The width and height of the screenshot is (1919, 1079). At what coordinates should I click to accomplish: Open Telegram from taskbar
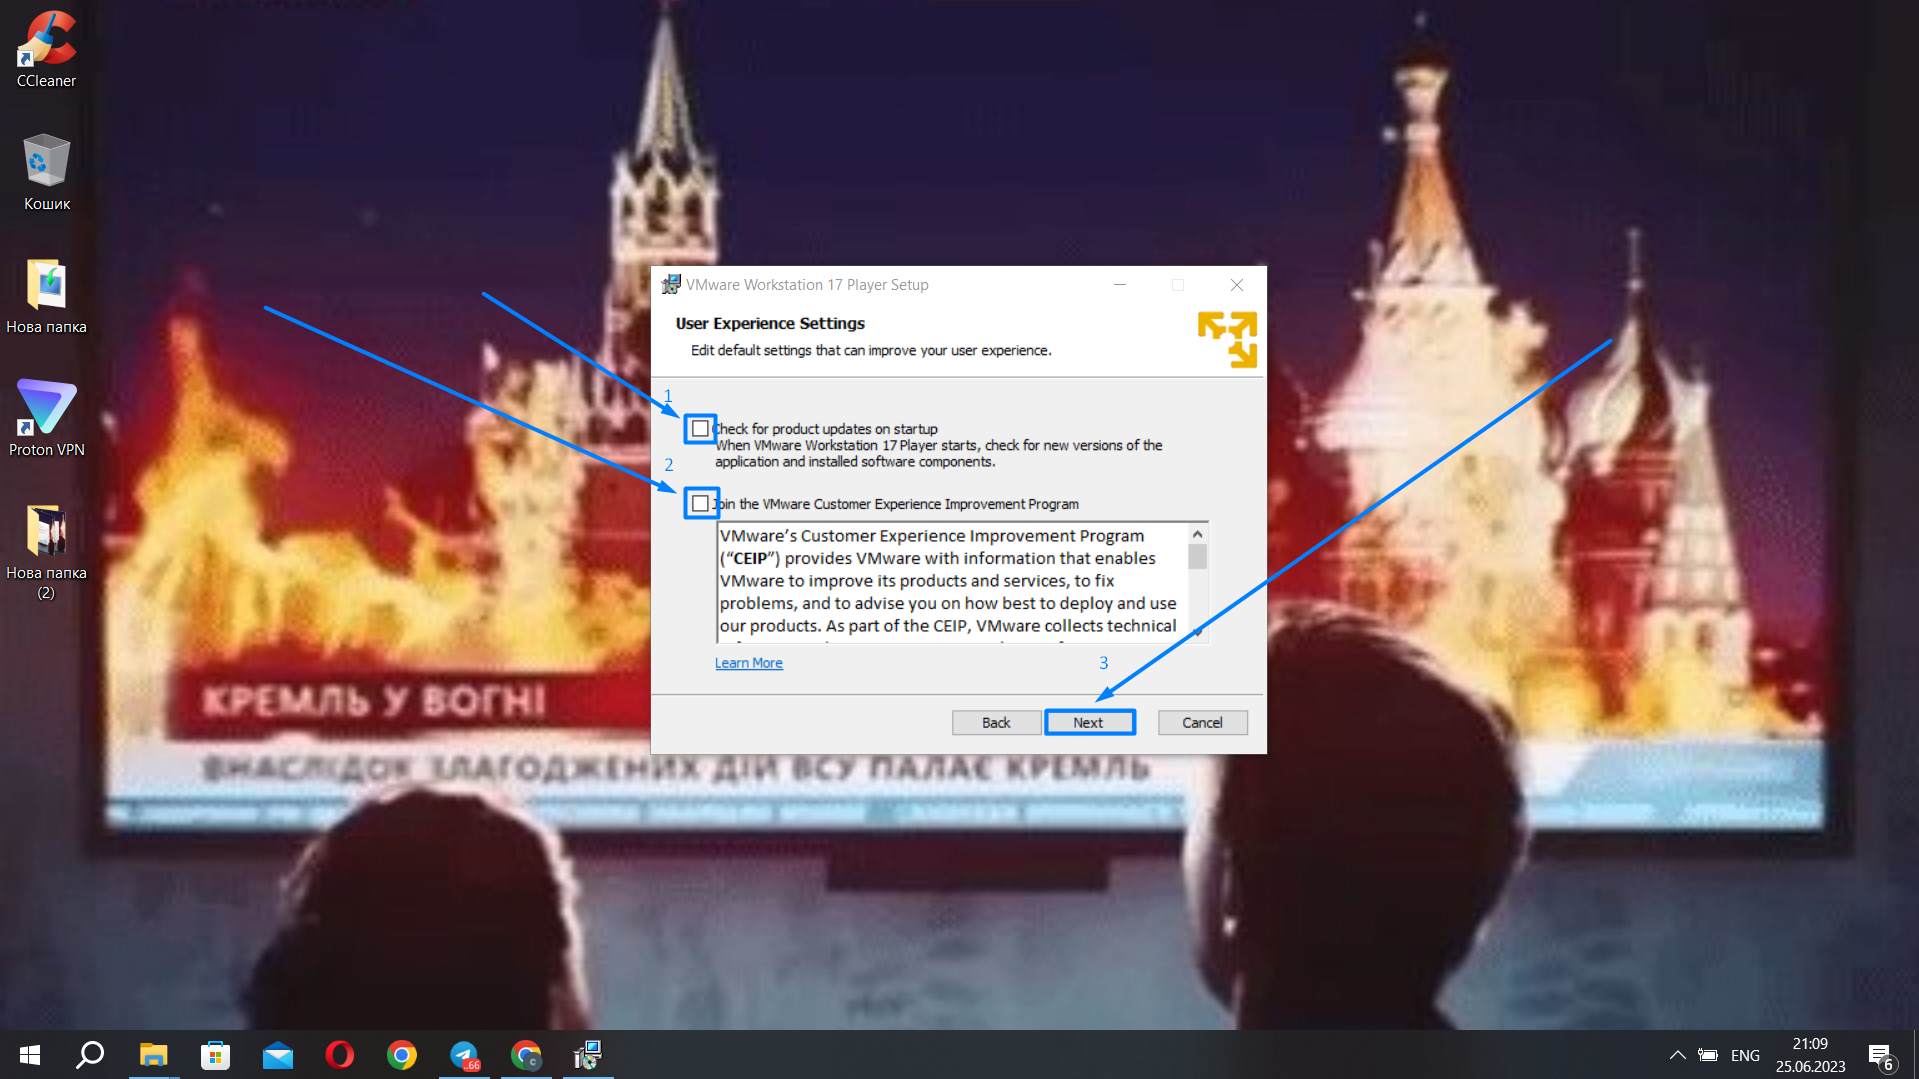coord(464,1055)
